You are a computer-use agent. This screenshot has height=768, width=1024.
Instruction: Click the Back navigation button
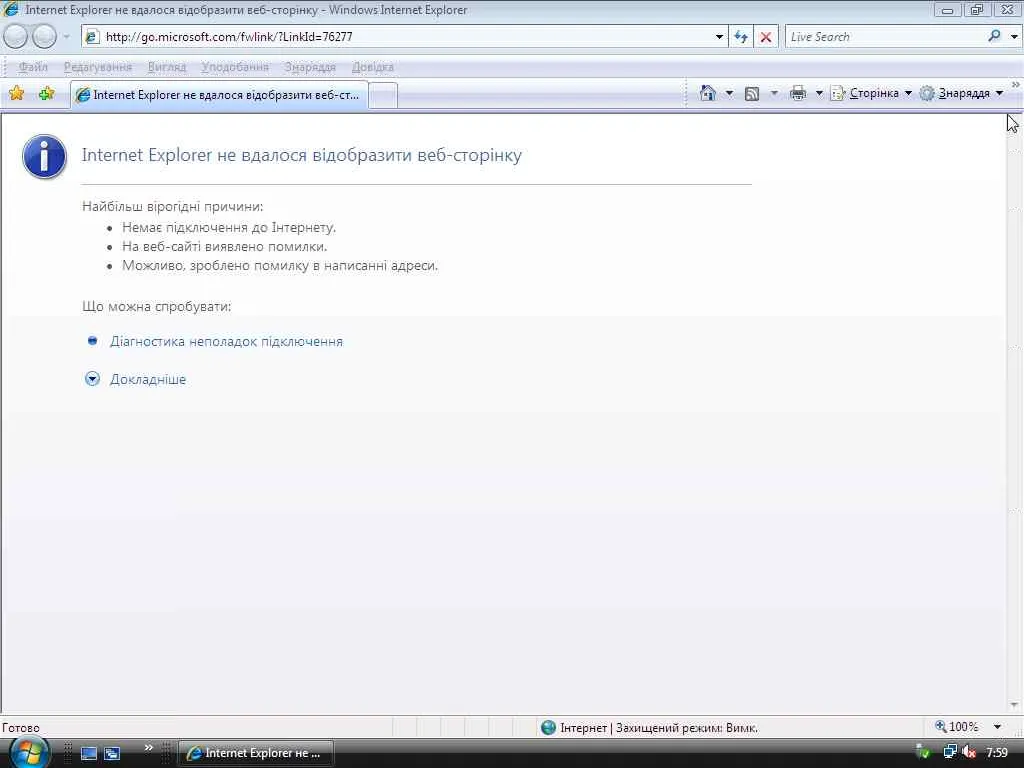click(16, 37)
